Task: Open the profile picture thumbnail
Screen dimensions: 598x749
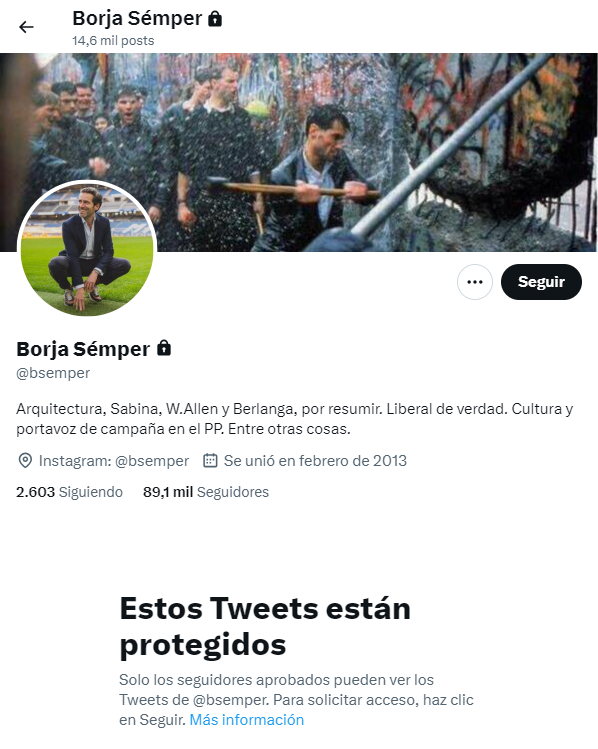Action: 87,248
